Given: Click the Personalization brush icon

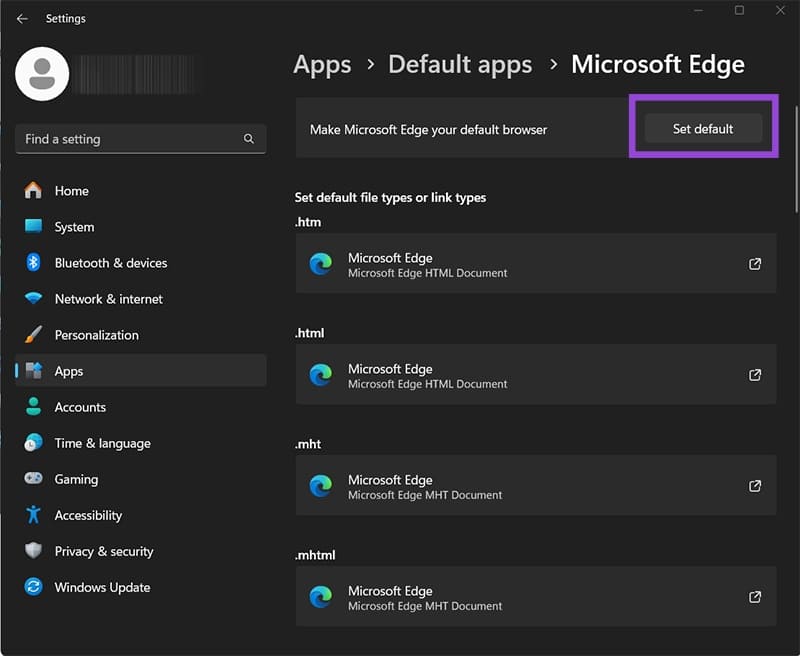Looking at the screenshot, I should click(x=33, y=335).
